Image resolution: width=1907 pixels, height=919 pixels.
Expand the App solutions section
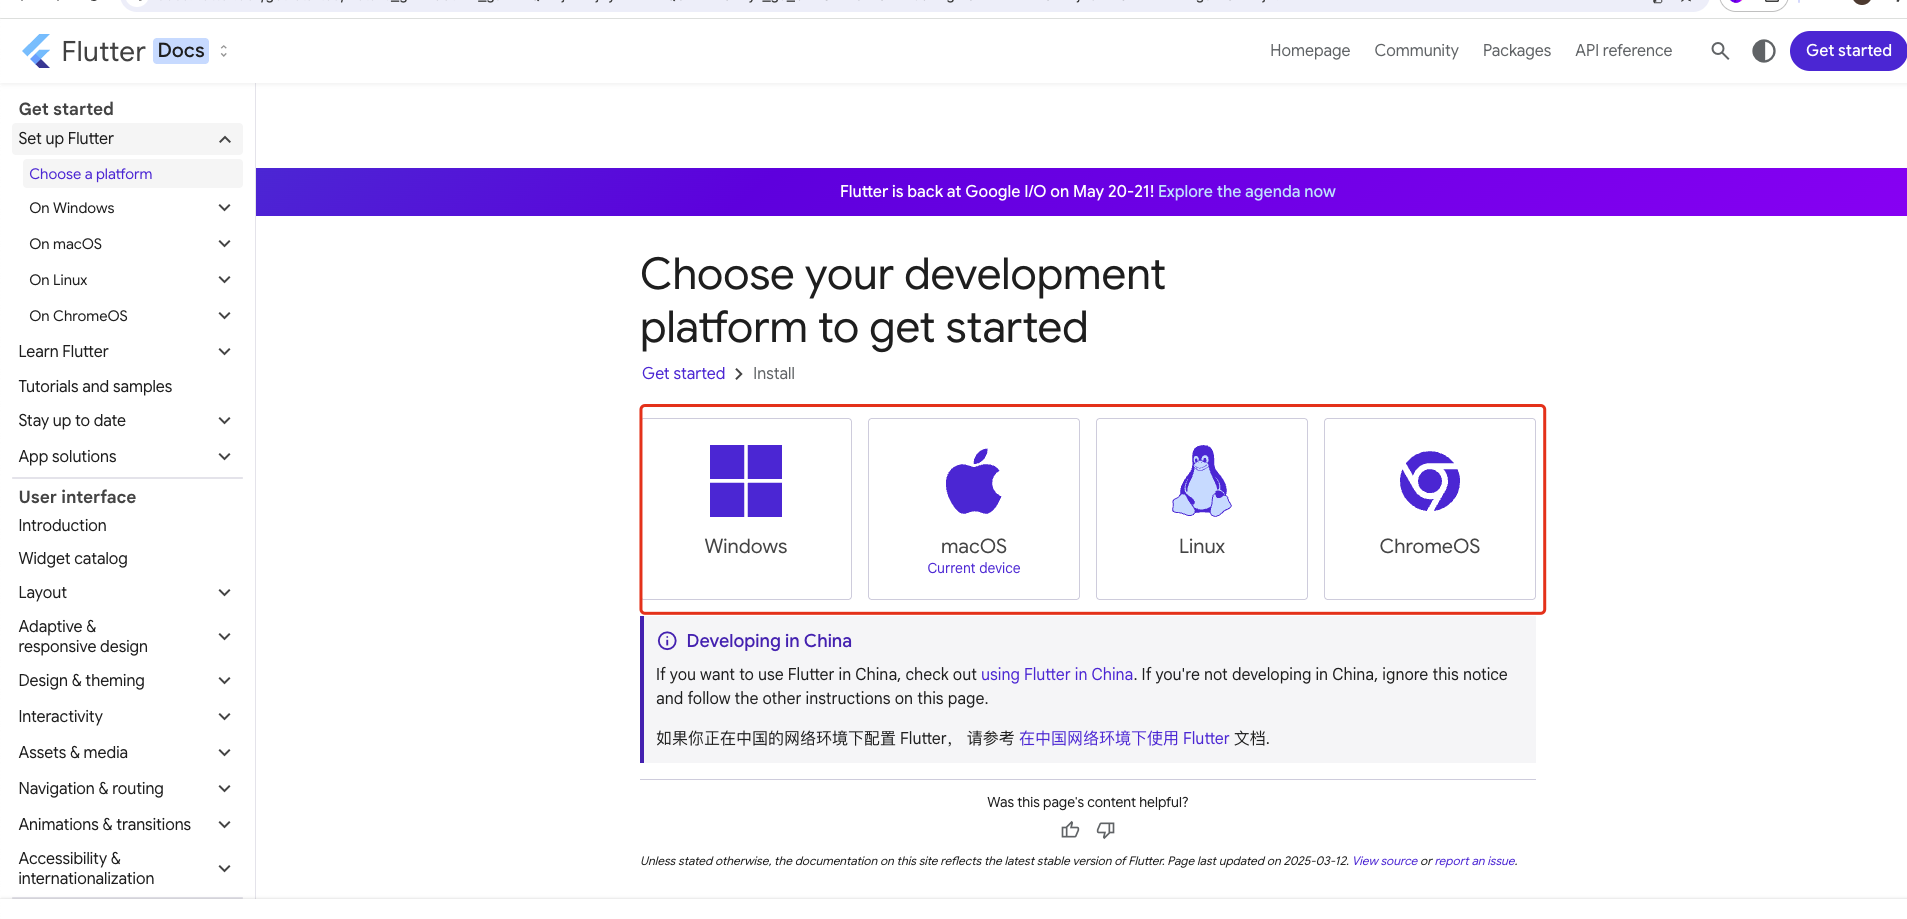point(225,457)
